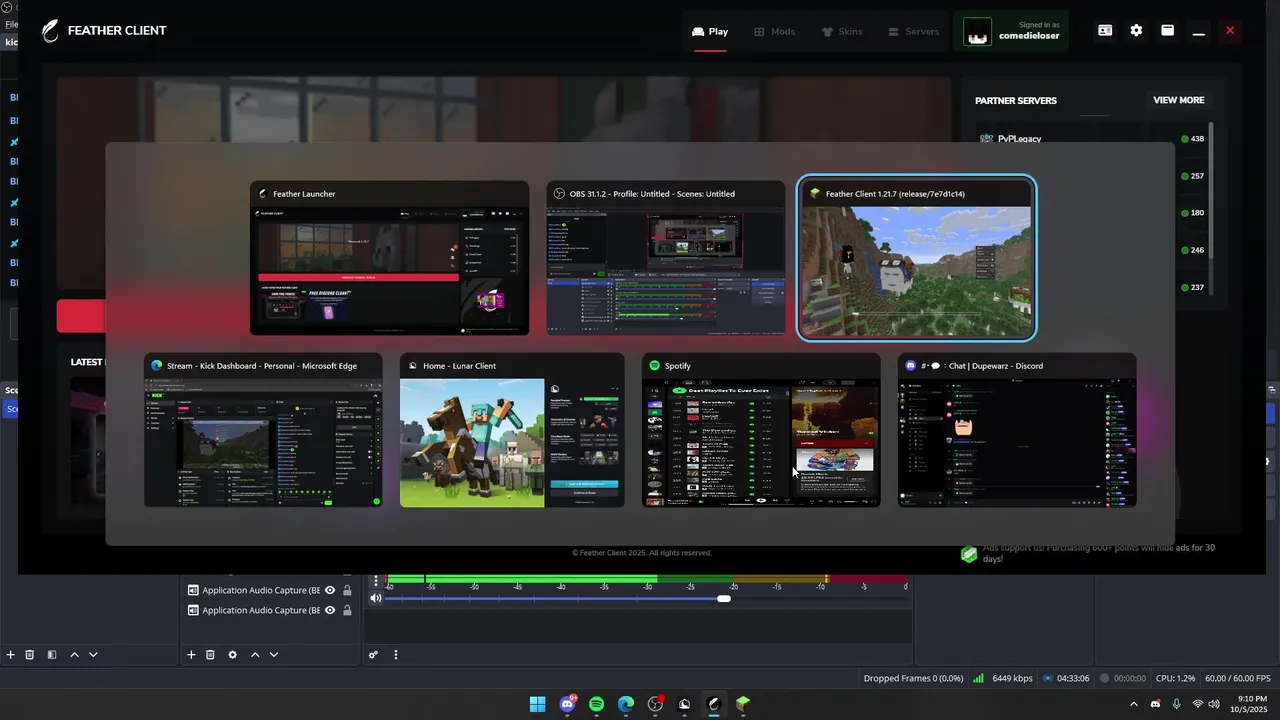Move scene down with arrow in OBS scenes panel
This screenshot has width=1280, height=720.
93,655
